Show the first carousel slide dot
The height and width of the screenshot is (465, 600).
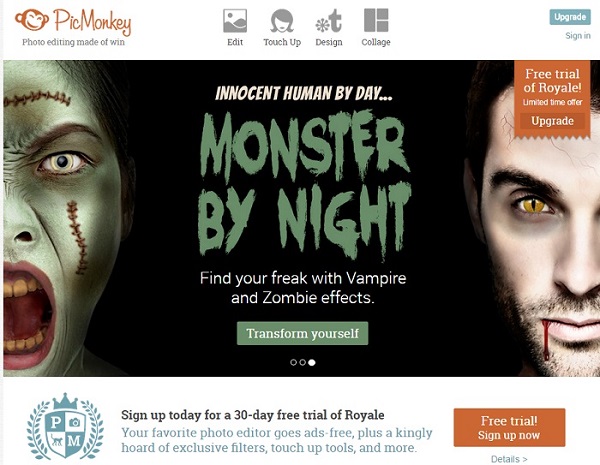293,362
